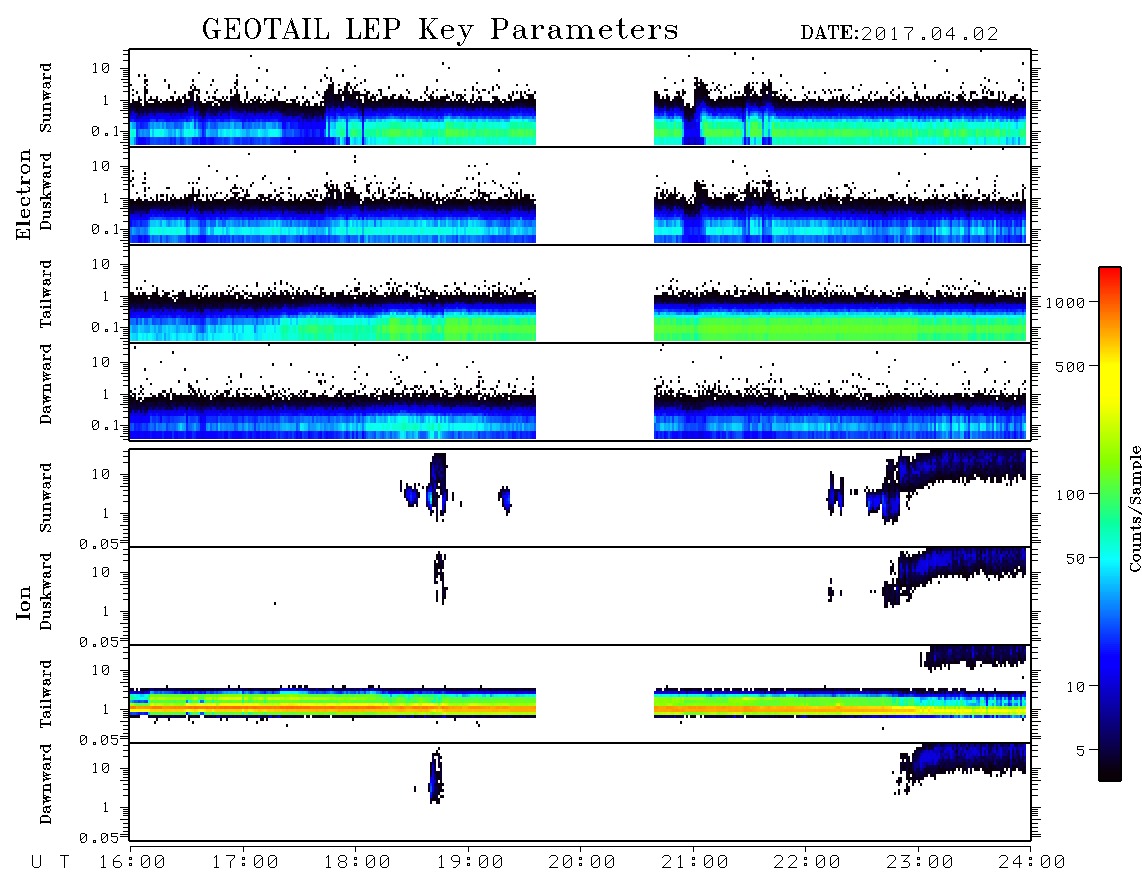This screenshot has height=880, width=1142.
Task: Click the GEOTAIL LEP Key Parameters title
Action: [440, 29]
